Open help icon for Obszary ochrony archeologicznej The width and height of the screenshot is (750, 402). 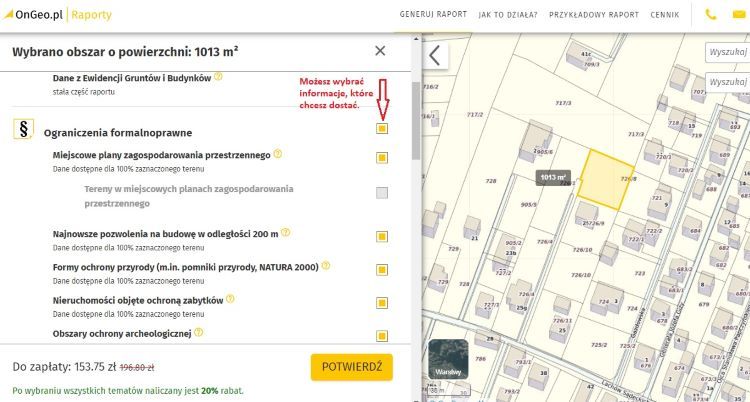pos(199,332)
